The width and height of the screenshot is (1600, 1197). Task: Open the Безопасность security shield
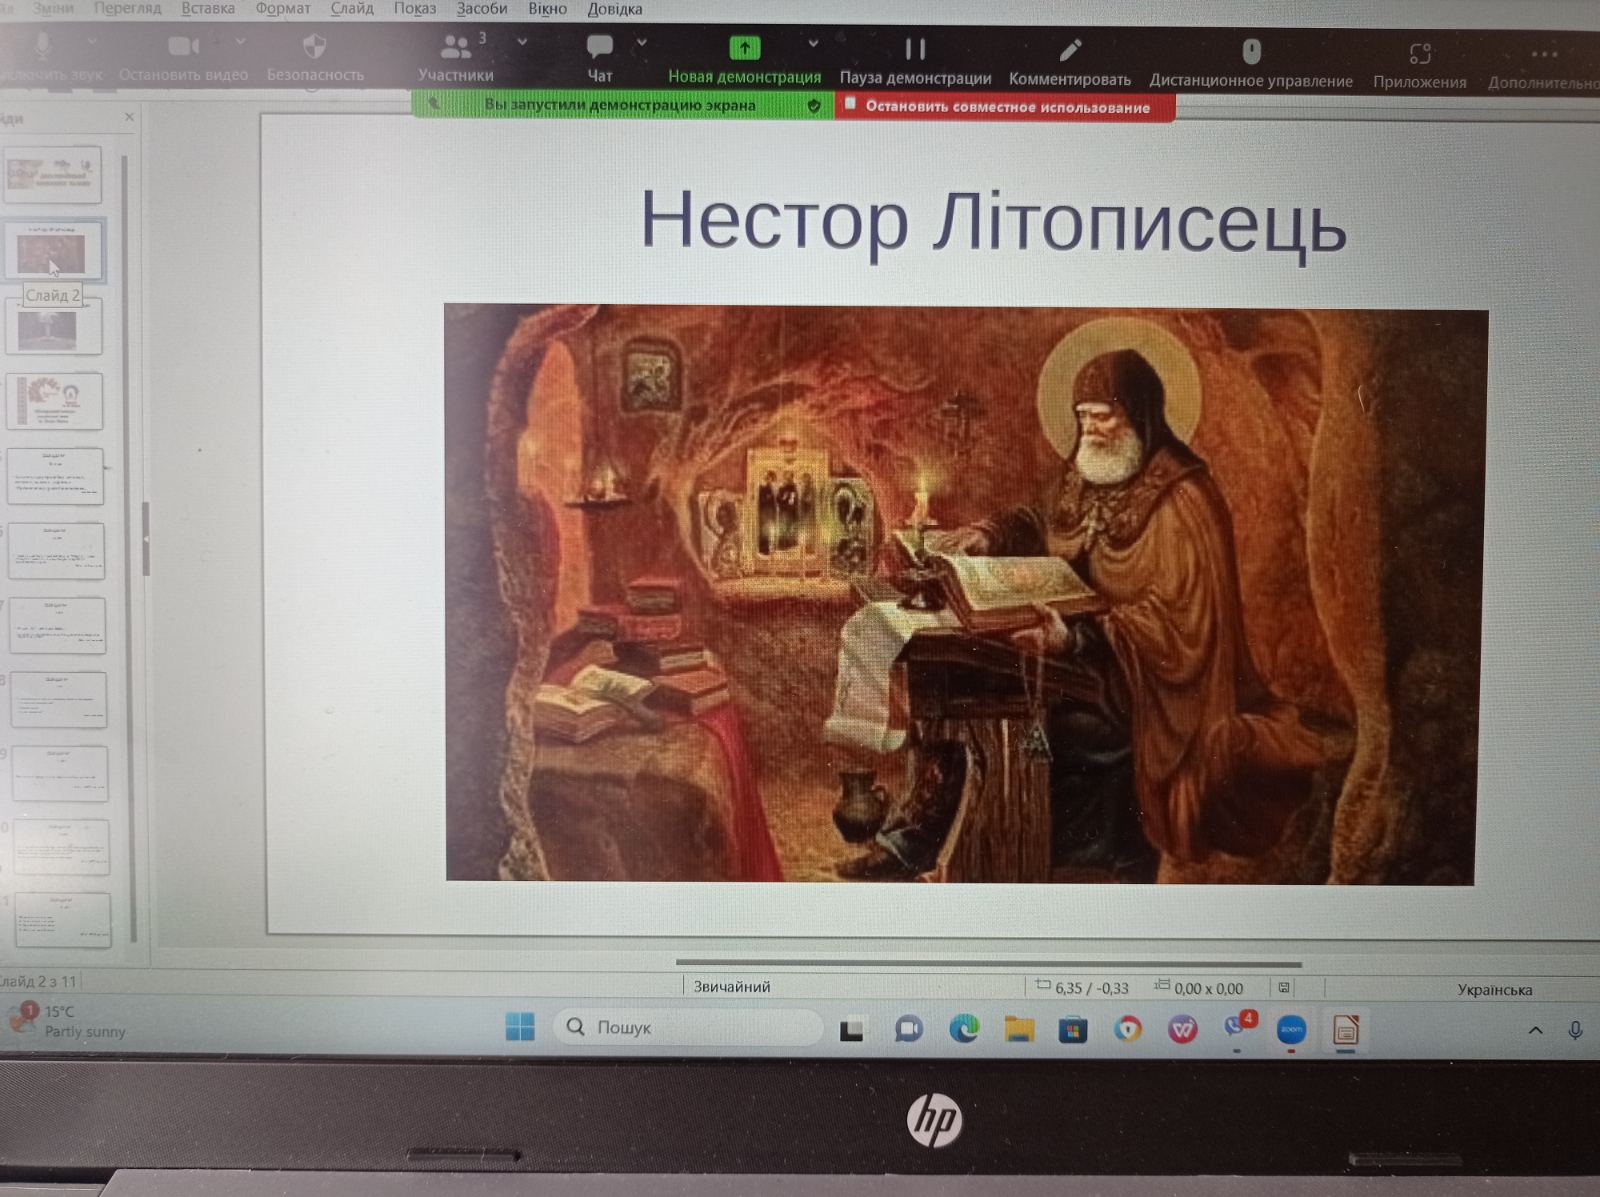pyautogui.click(x=314, y=46)
